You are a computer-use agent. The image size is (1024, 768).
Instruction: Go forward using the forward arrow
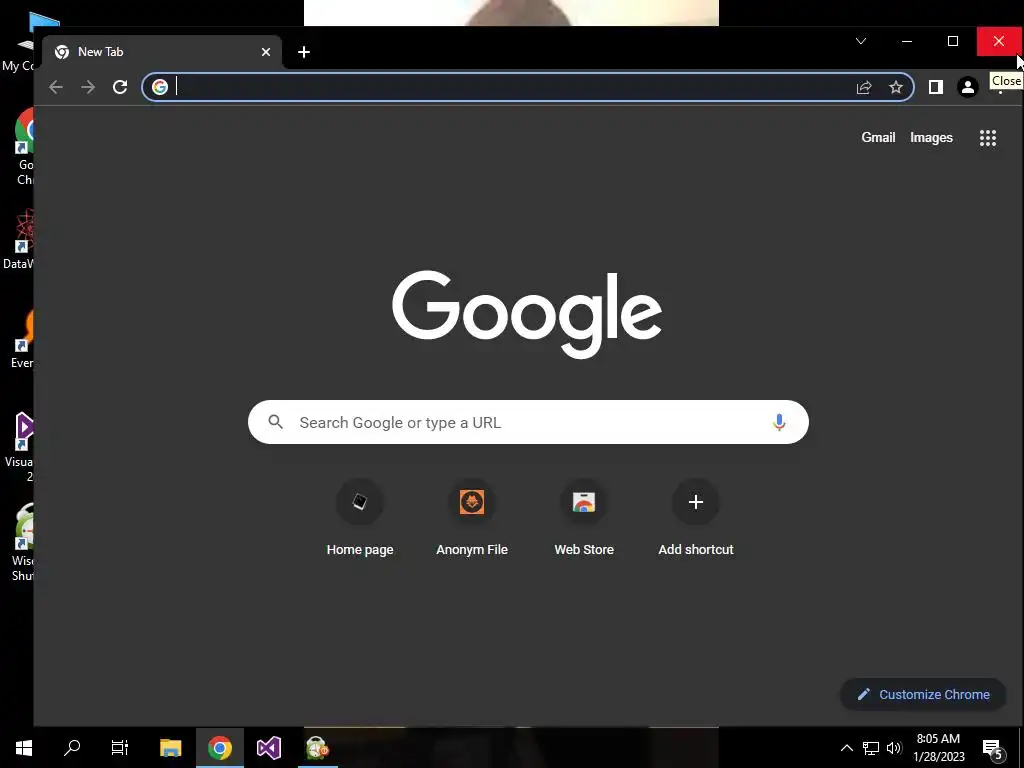pos(88,87)
